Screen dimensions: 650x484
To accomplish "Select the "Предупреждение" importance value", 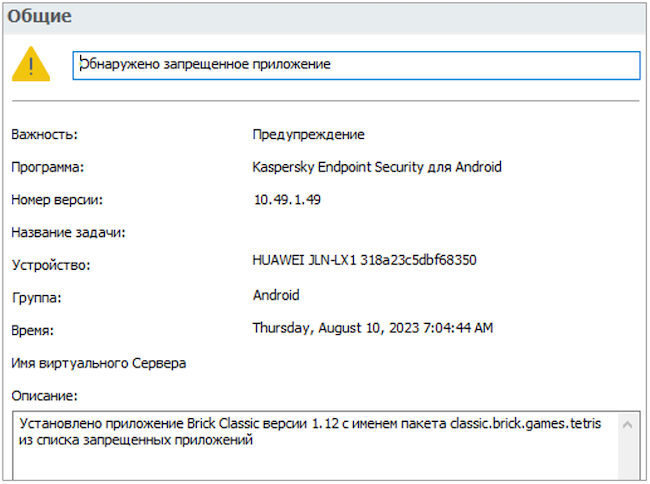I will click(308, 135).
